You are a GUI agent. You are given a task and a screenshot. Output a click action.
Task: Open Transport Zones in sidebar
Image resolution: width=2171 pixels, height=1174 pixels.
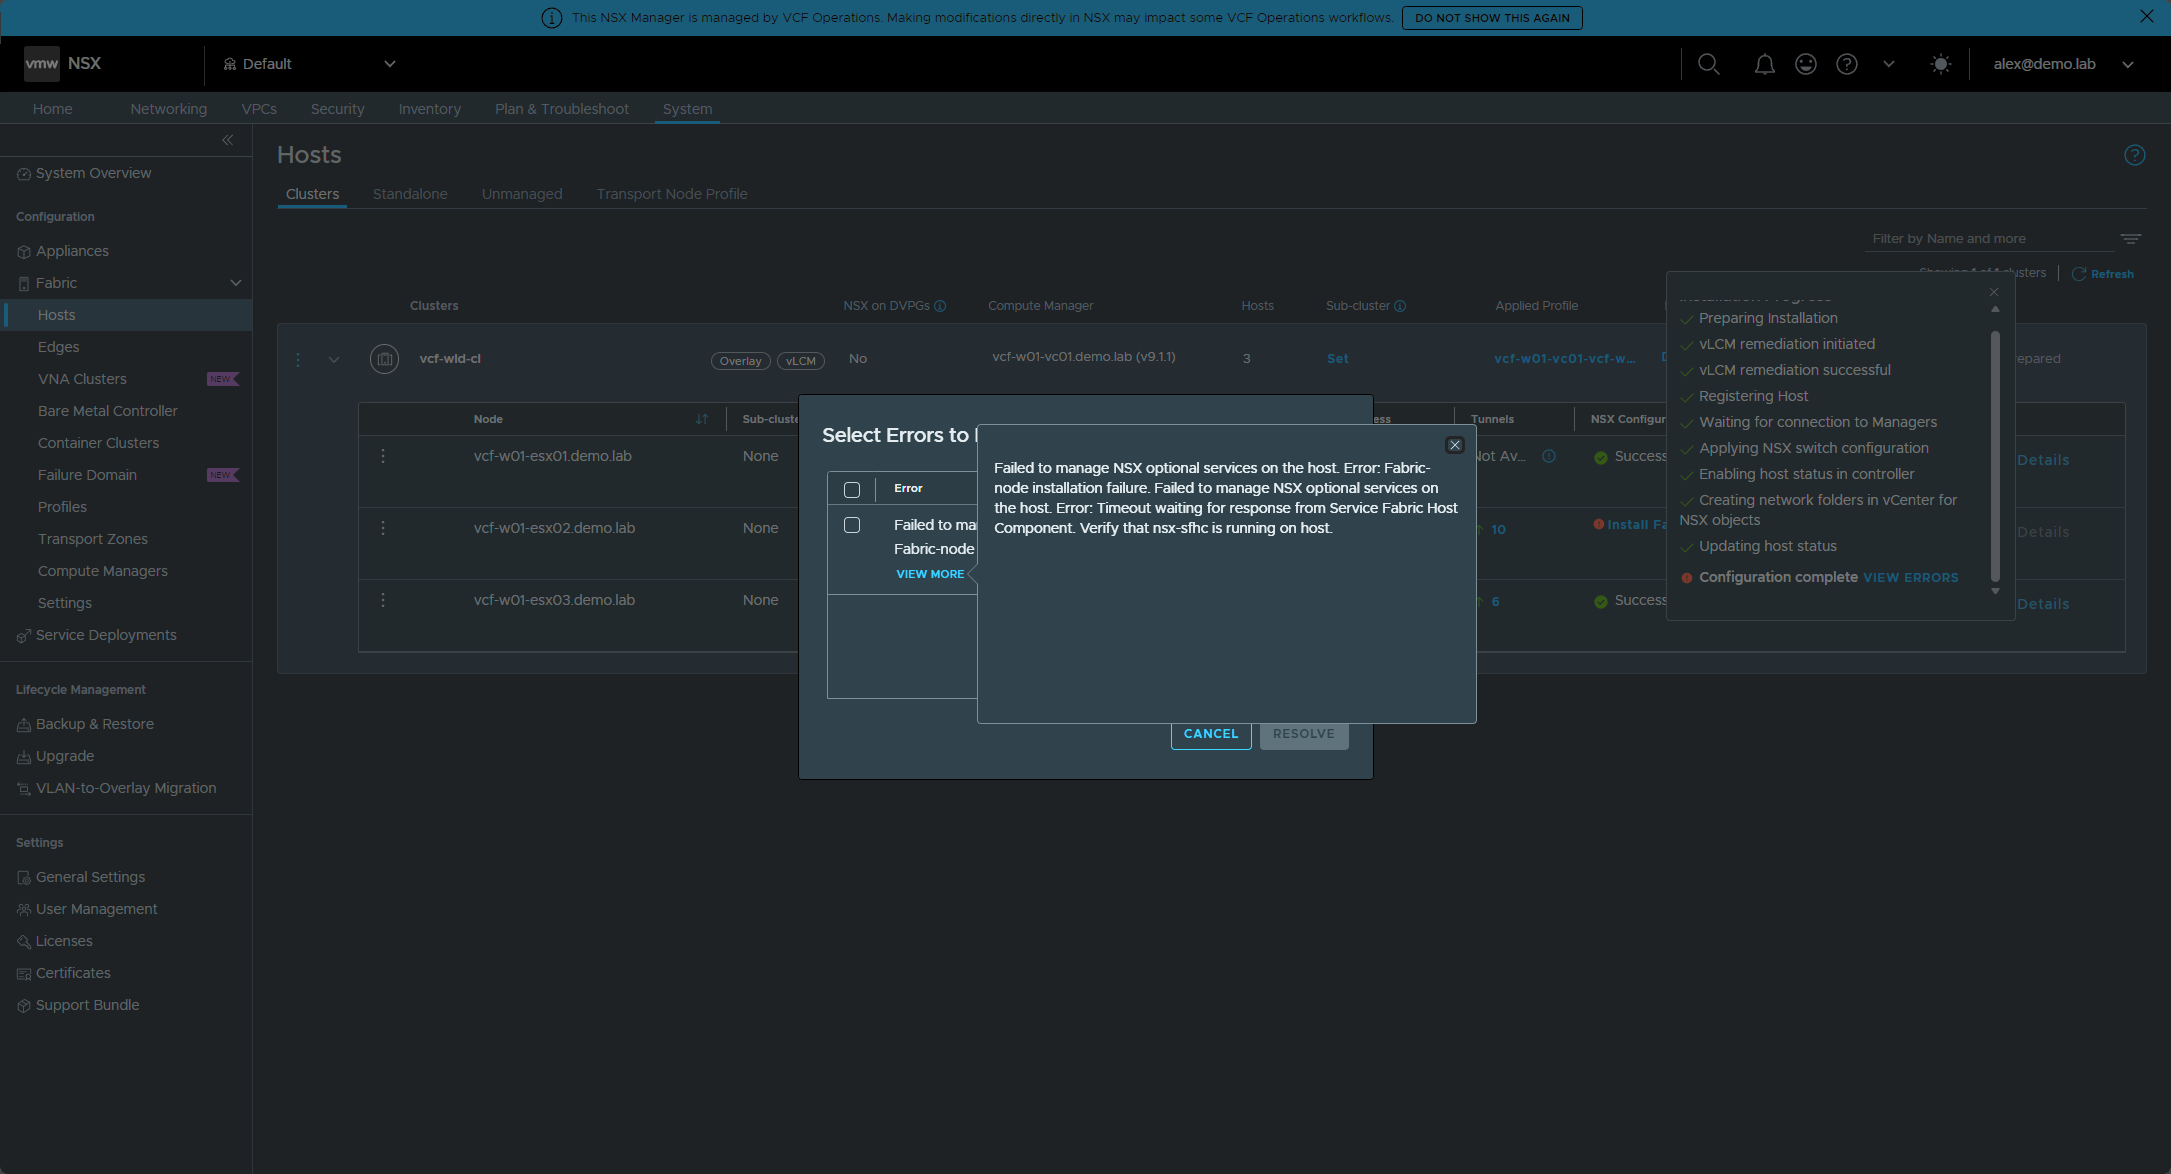pyautogui.click(x=93, y=539)
